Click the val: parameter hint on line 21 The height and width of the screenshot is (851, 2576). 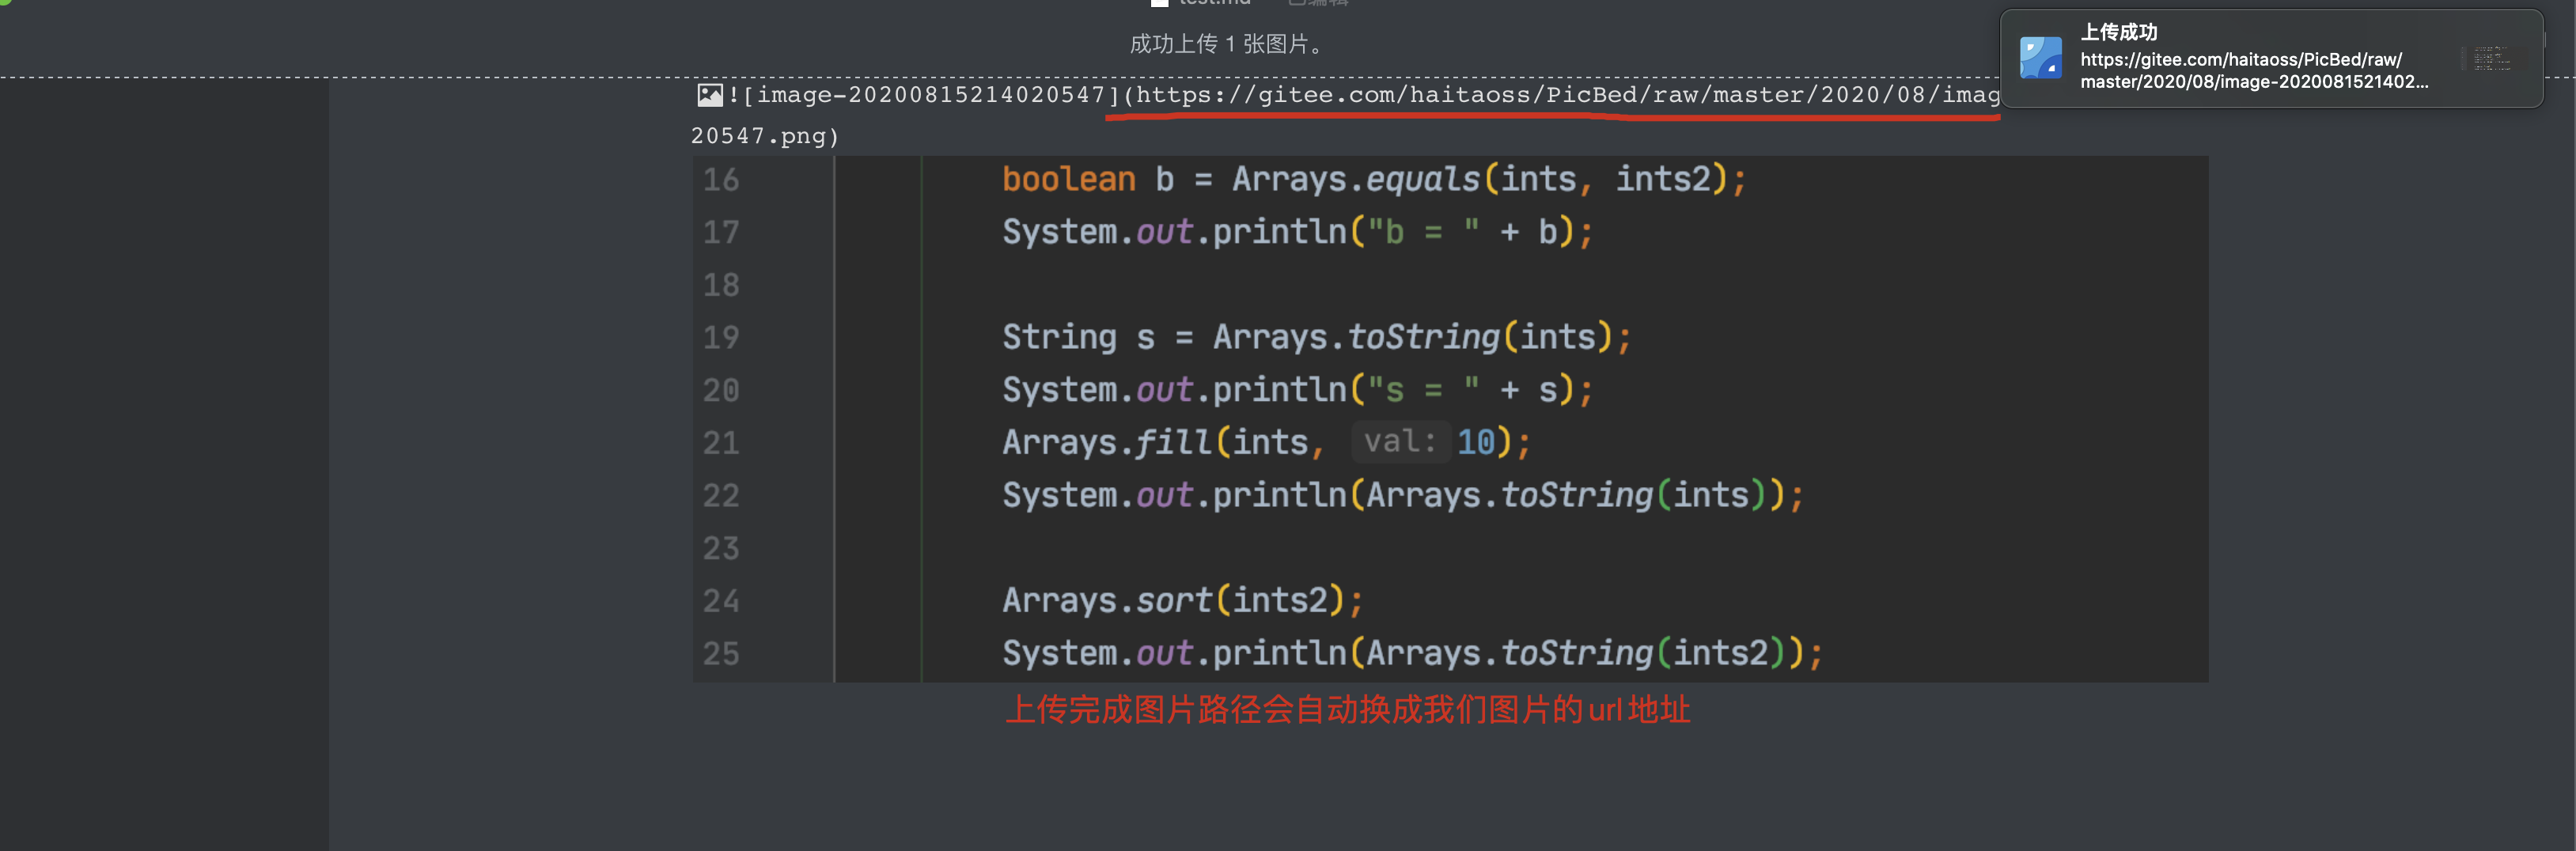tap(1399, 442)
